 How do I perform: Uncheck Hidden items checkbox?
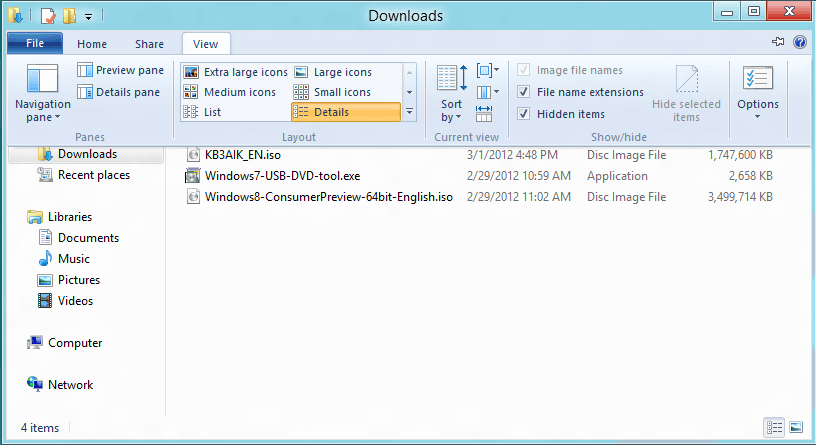point(524,113)
